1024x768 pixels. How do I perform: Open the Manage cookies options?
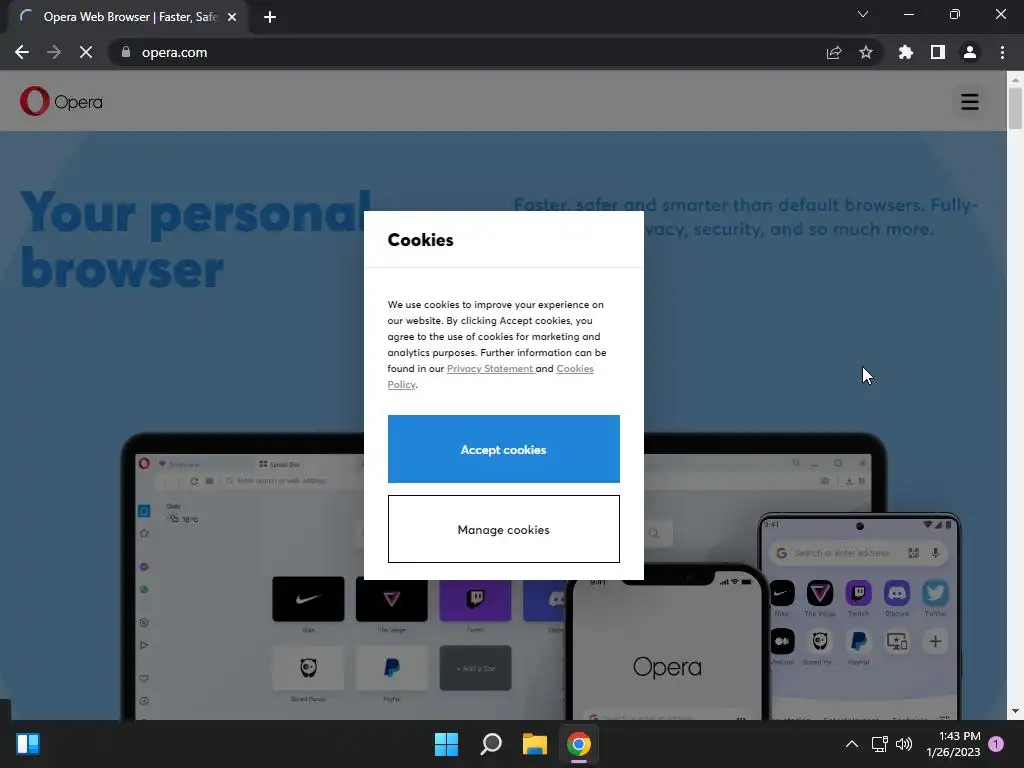504,529
